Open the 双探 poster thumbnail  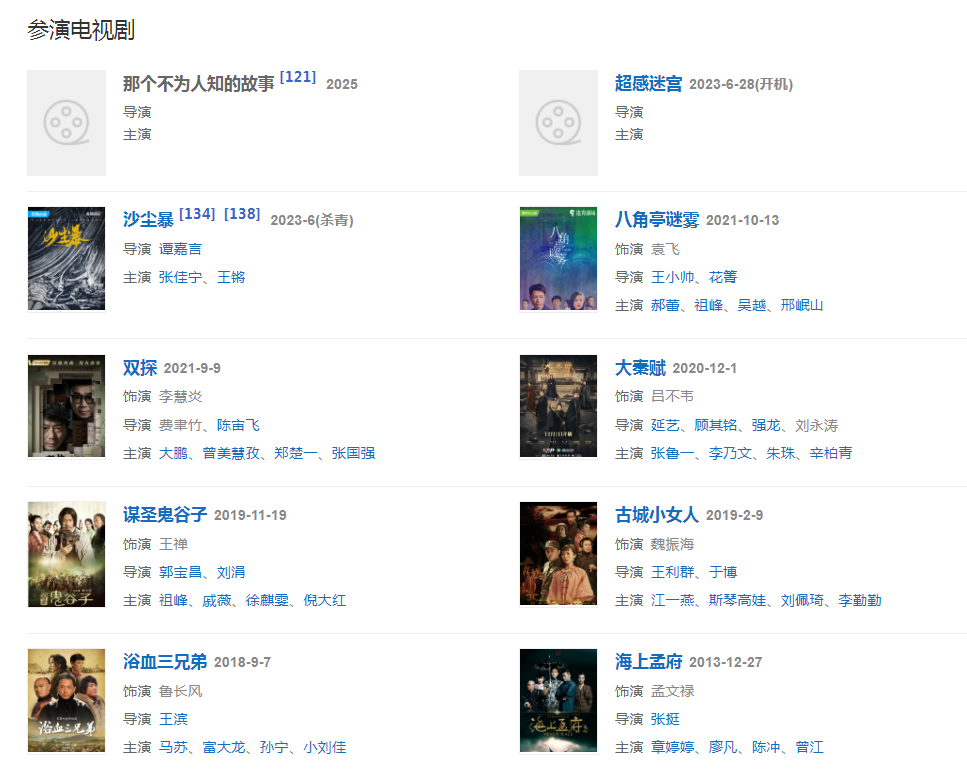point(67,406)
